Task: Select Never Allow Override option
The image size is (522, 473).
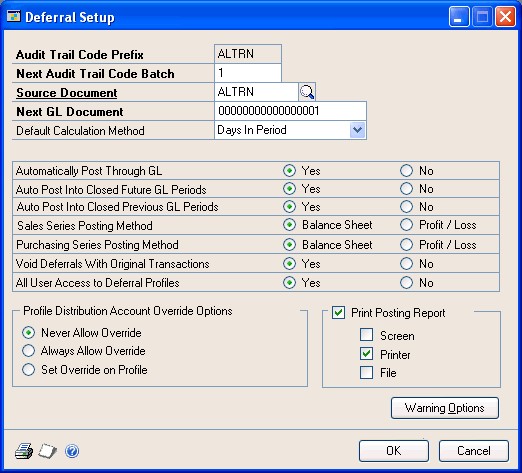Action: point(28,333)
